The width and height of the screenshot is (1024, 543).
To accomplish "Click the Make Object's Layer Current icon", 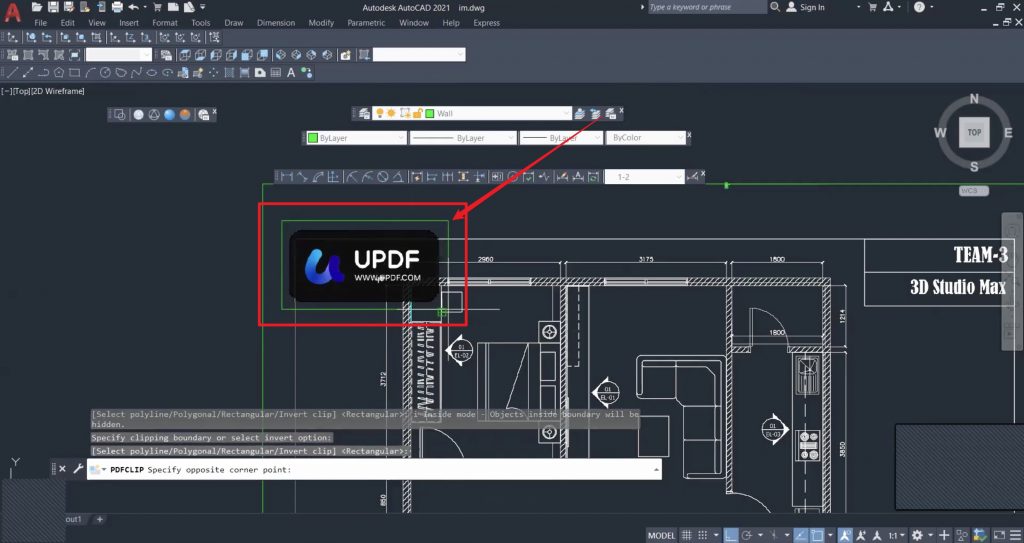I will (579, 114).
